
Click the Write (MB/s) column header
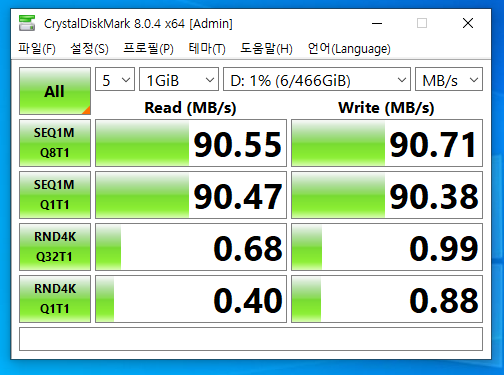coord(386,108)
